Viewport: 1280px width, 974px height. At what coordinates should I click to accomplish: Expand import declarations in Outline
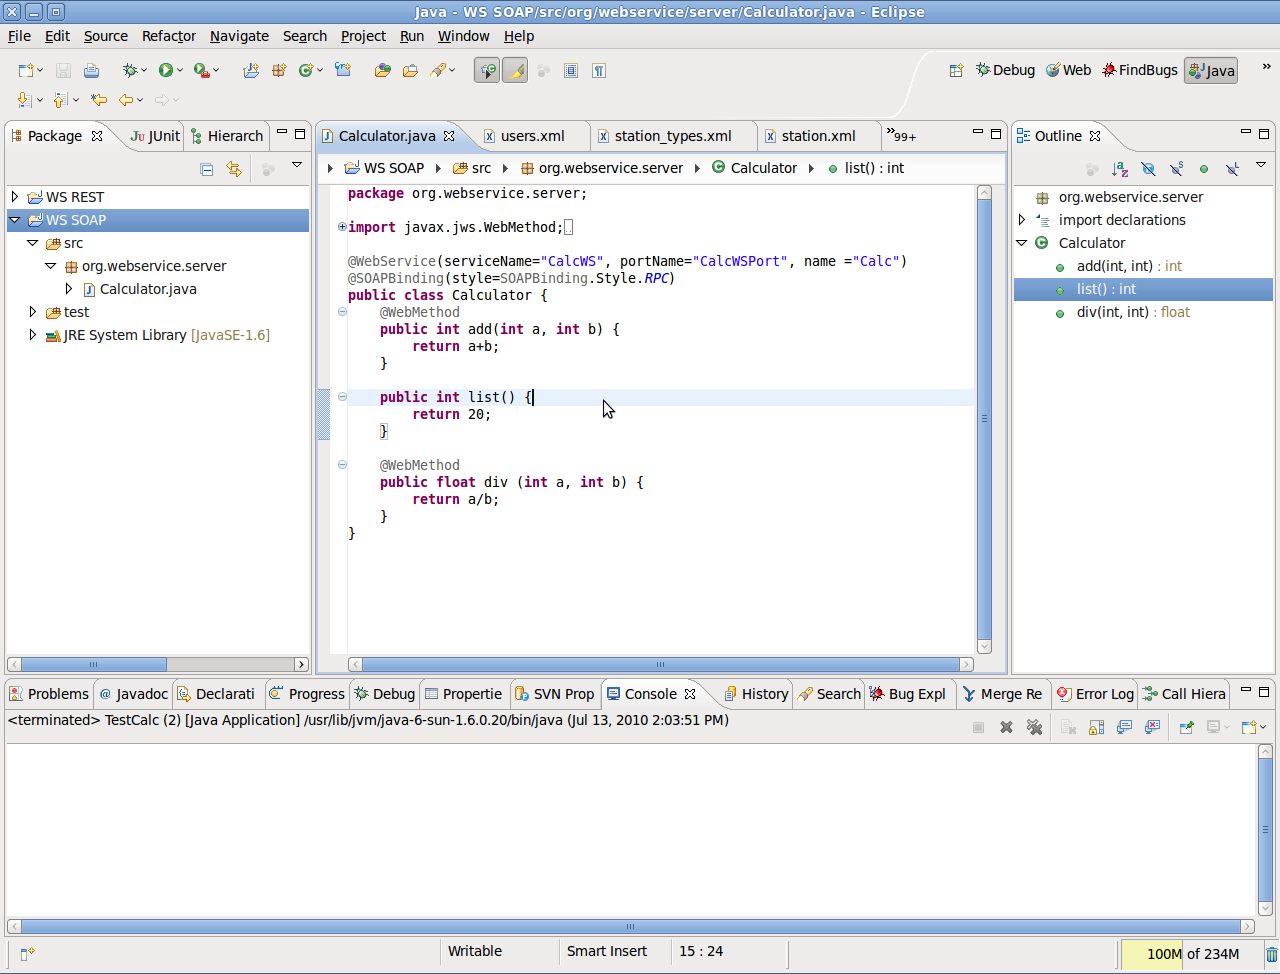pyautogui.click(x=1022, y=220)
